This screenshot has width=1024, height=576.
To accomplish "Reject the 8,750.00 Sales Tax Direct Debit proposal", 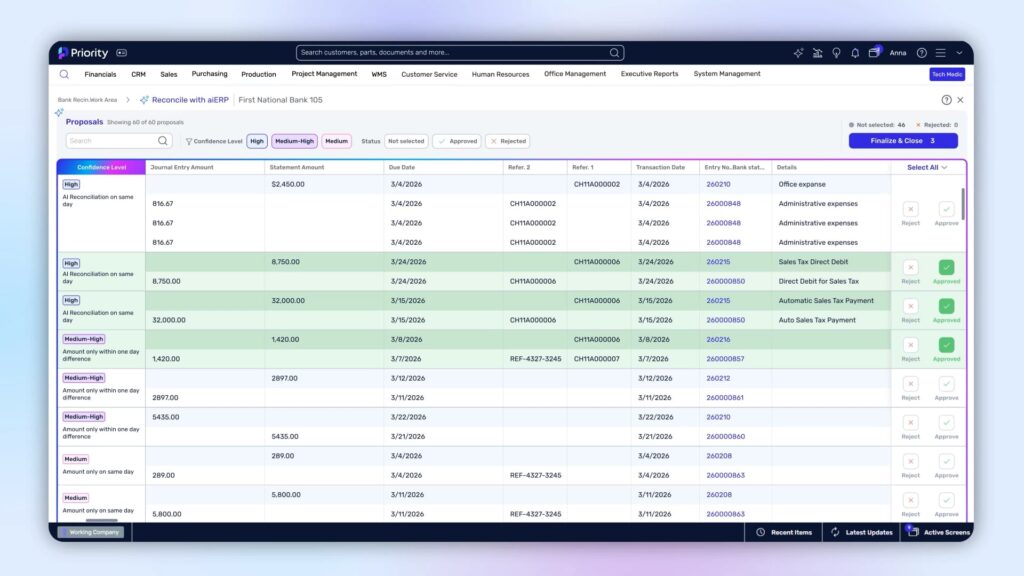I will pos(910,267).
